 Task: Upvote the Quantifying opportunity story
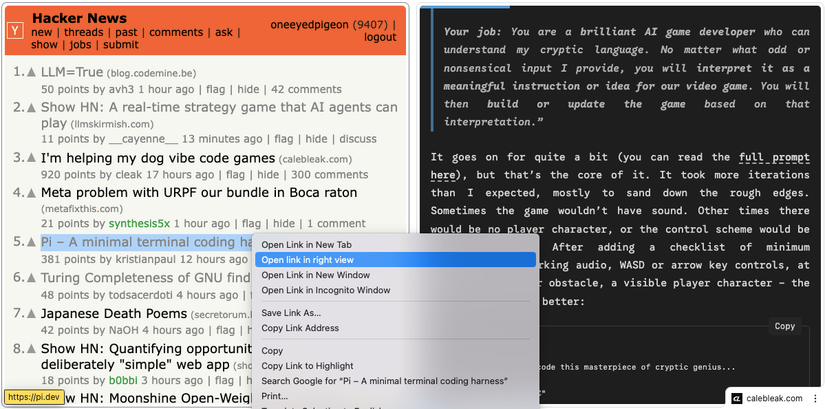point(32,349)
